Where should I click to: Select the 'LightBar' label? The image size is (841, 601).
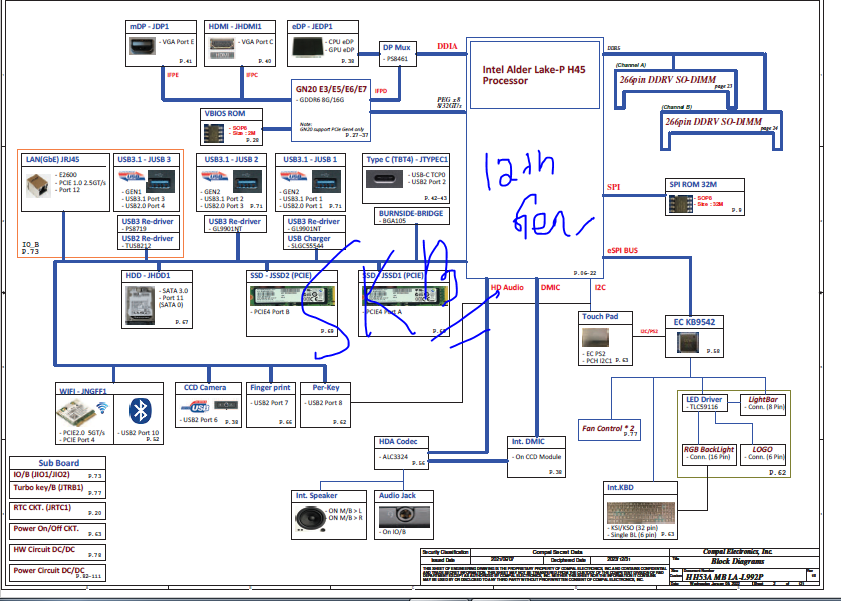click(x=763, y=399)
